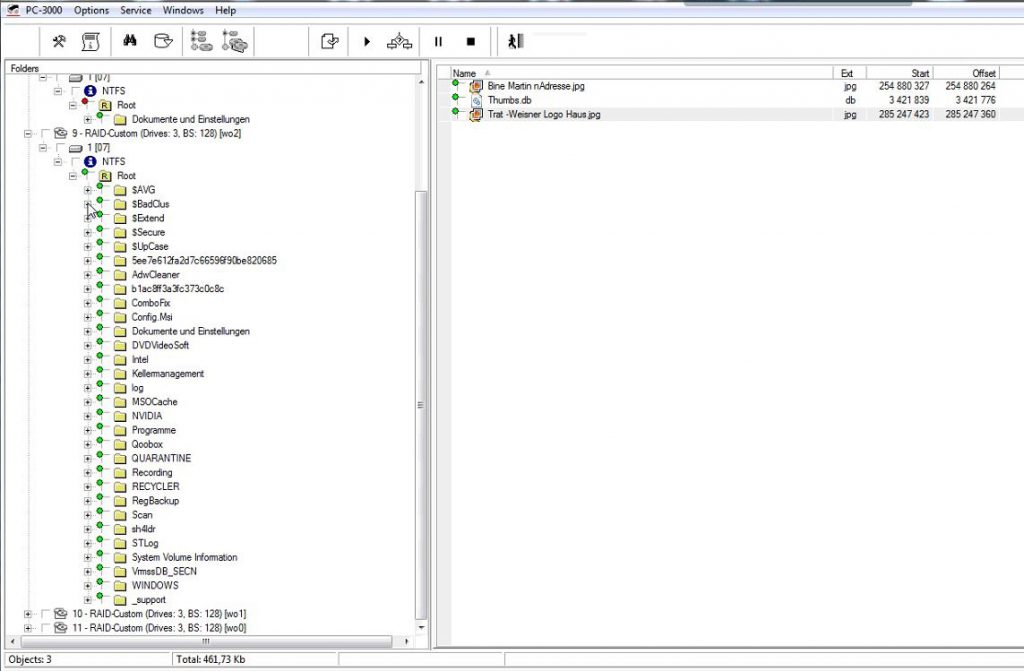Check the box next to 10 - RAID-Custom [wo1]
This screenshot has height=671, width=1024.
[45, 614]
